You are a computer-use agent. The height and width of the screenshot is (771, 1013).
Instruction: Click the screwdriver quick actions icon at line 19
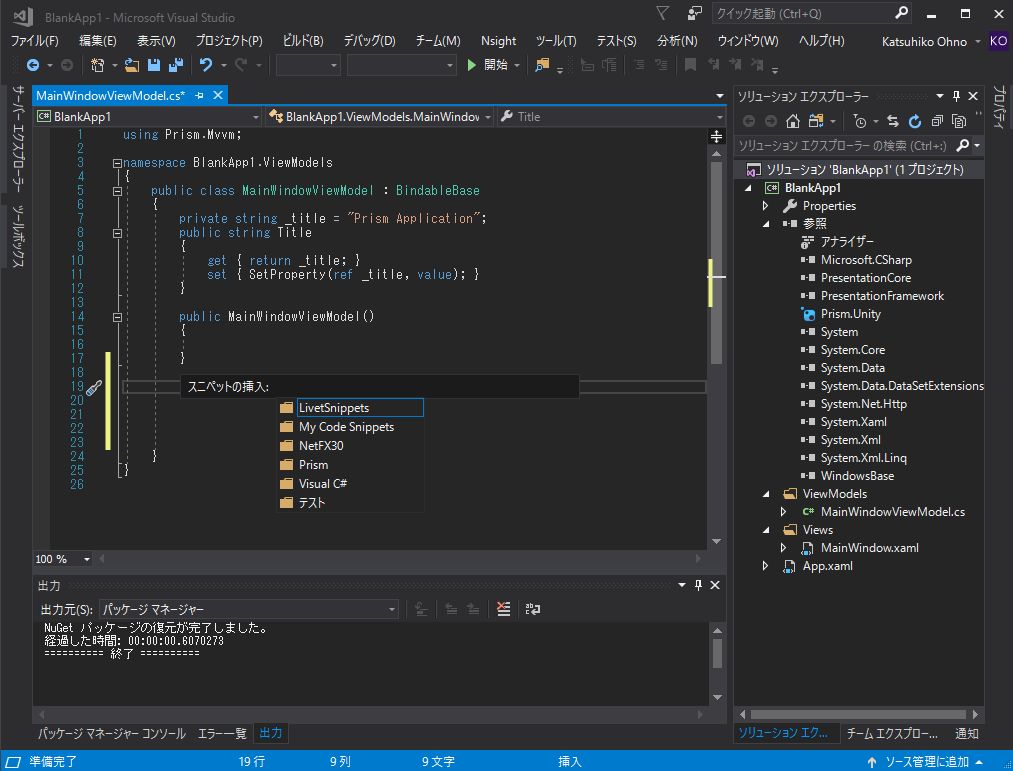click(94, 388)
